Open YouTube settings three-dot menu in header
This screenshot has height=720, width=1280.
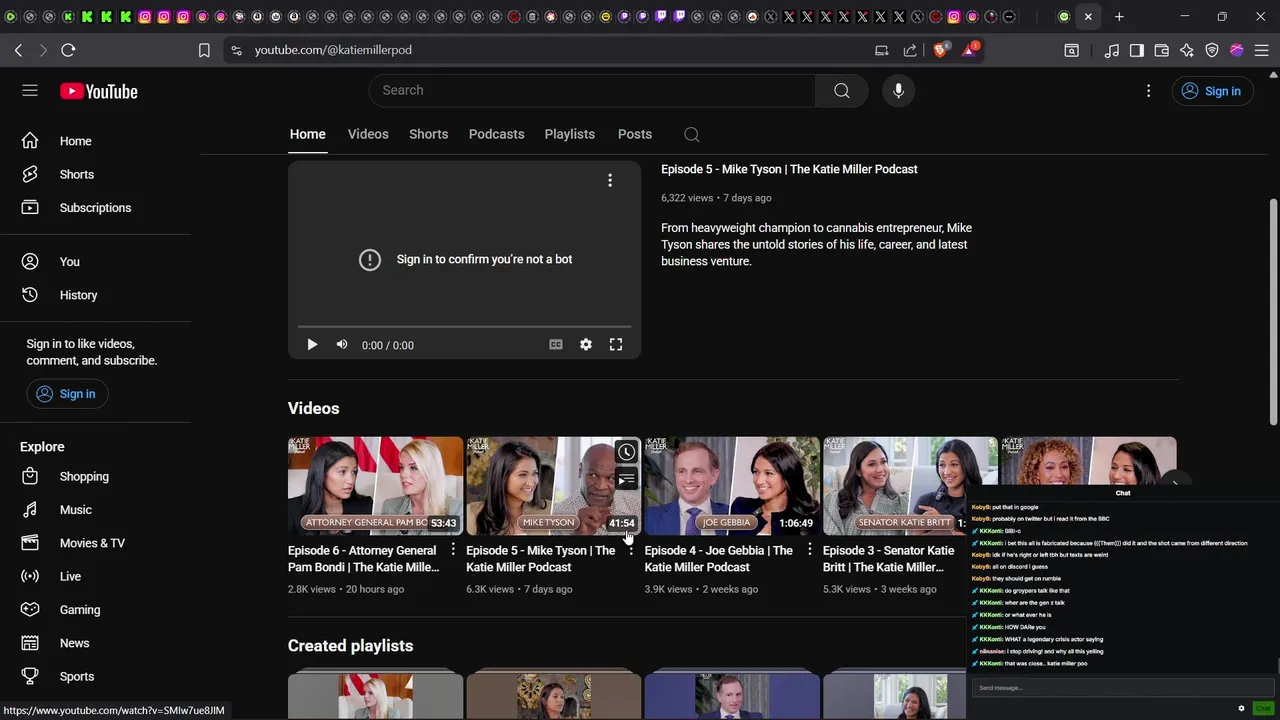coord(1148,91)
